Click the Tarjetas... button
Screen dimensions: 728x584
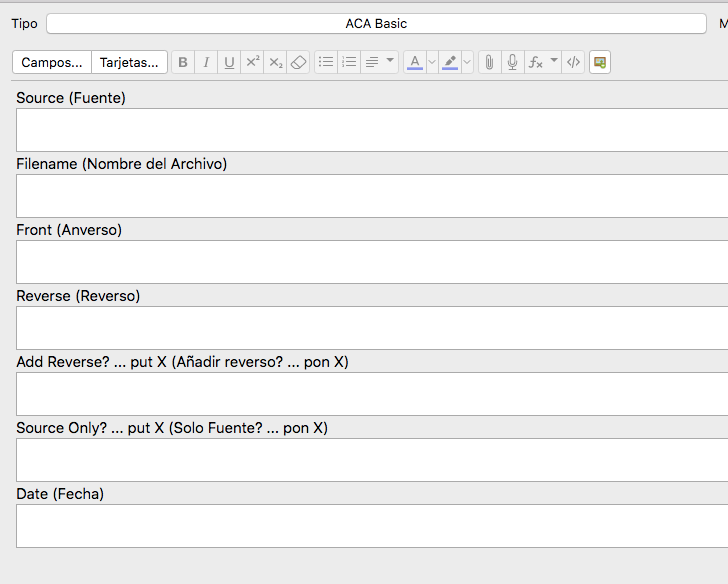coord(129,62)
